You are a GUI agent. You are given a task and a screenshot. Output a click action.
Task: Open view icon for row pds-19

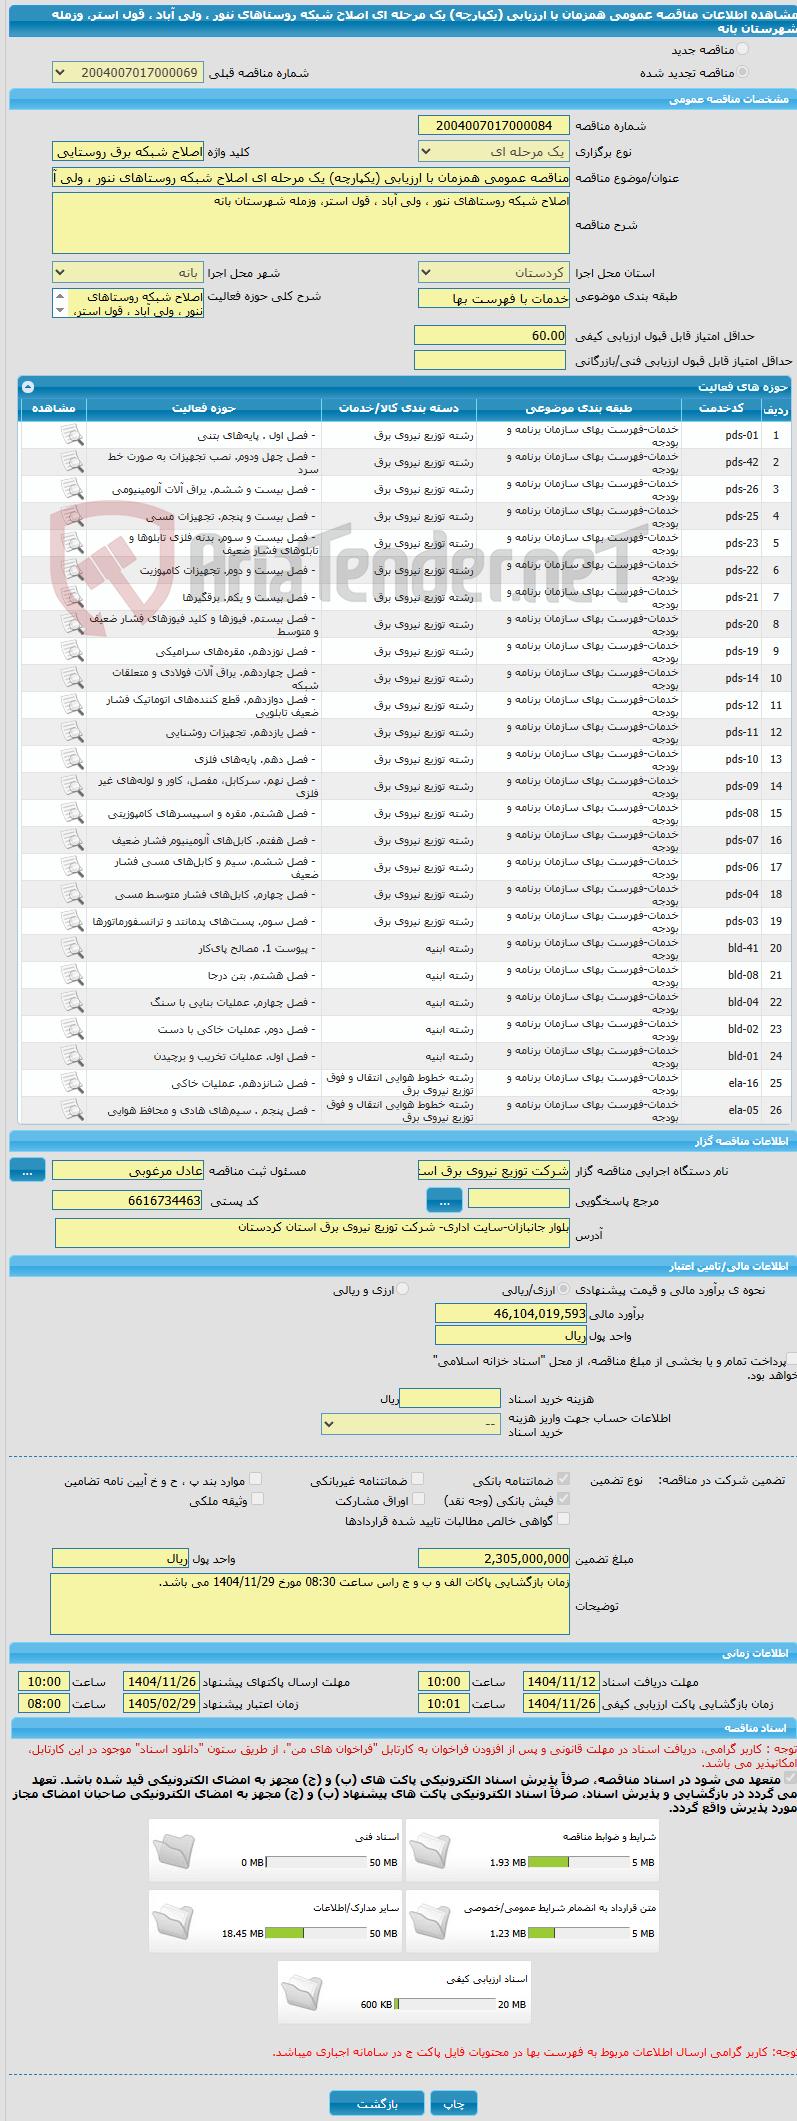coord(72,651)
